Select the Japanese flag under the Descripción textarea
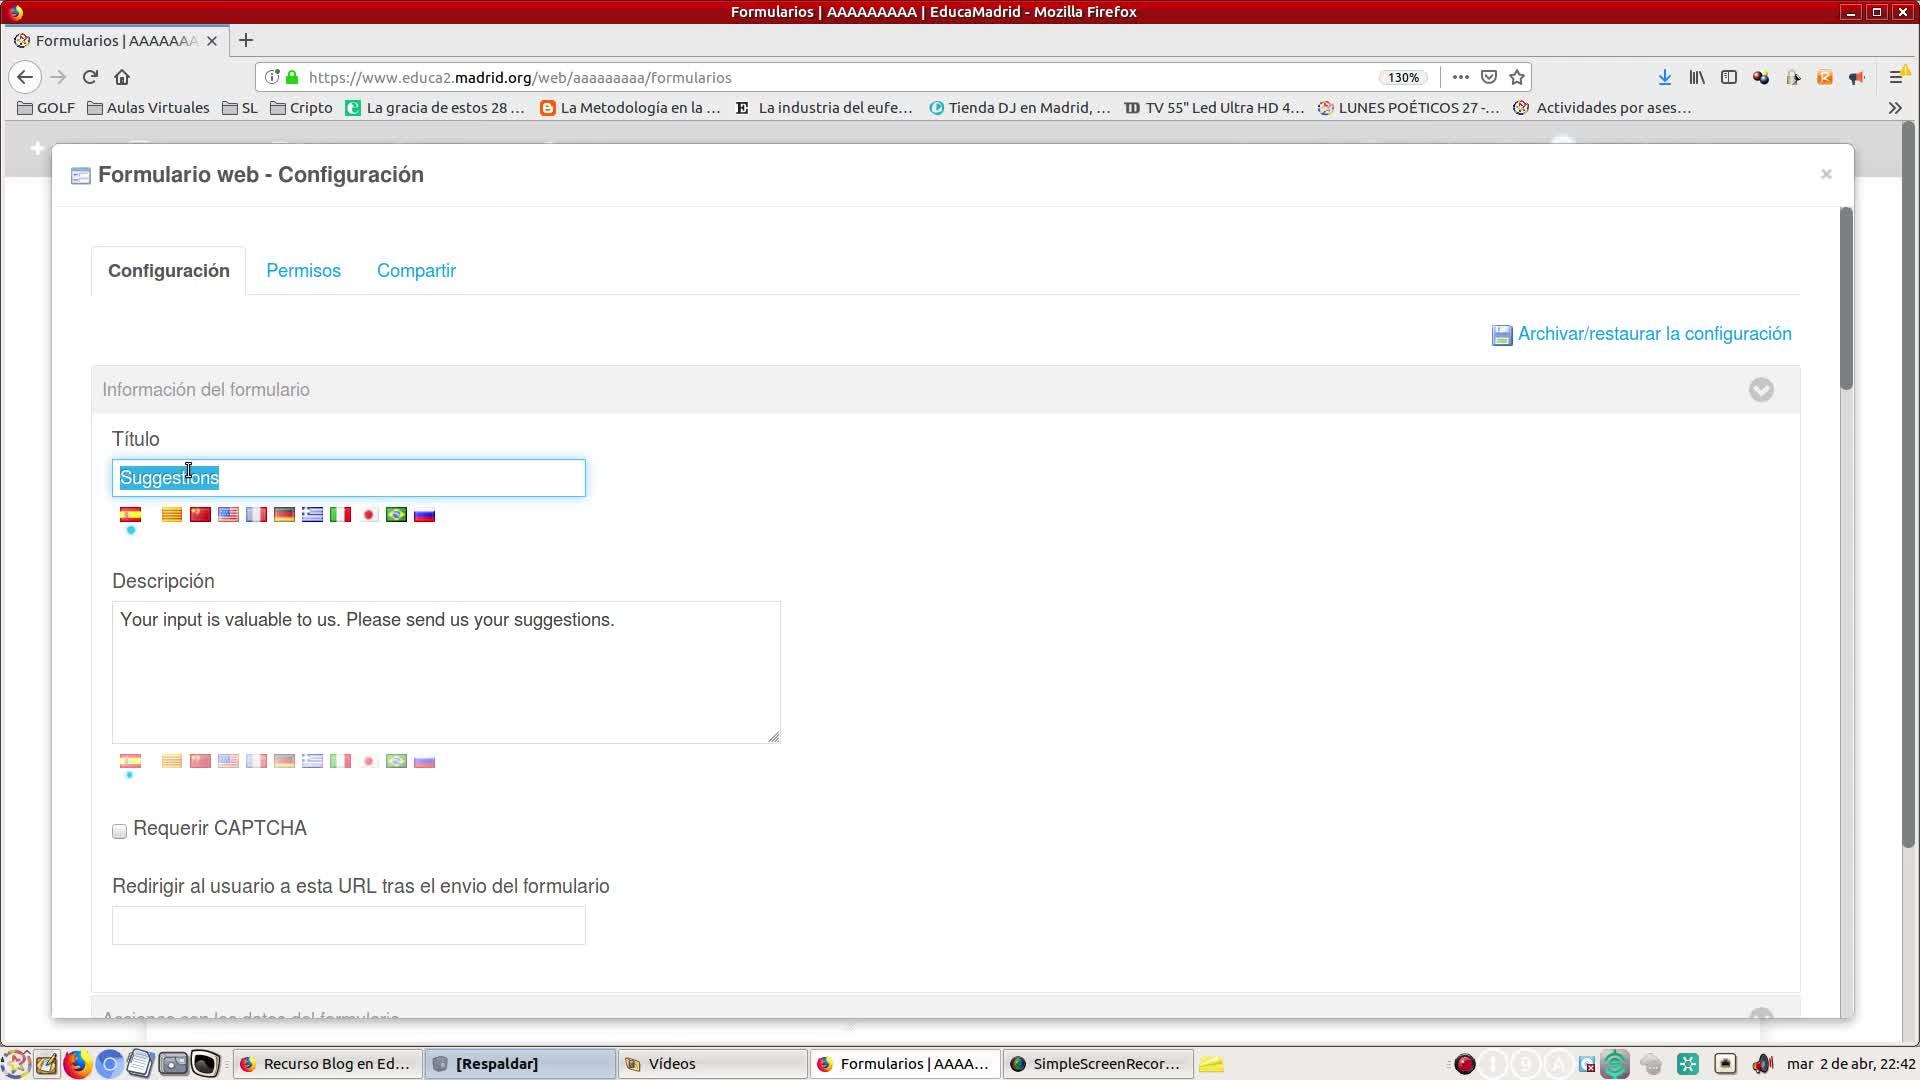 tap(368, 761)
